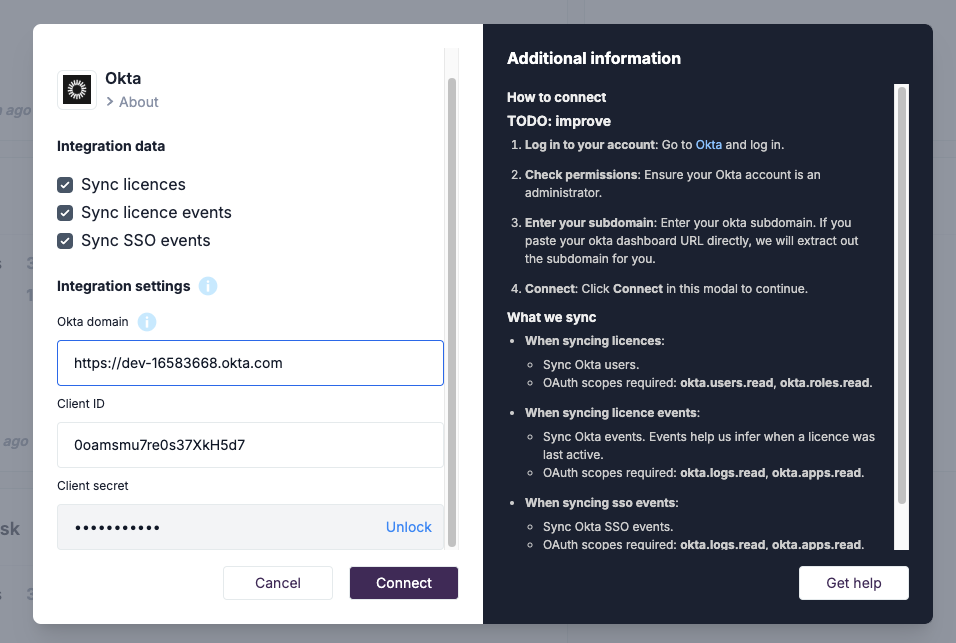Expand the About section under Okta
Viewport: 956px width, 643px height.
click(132, 102)
